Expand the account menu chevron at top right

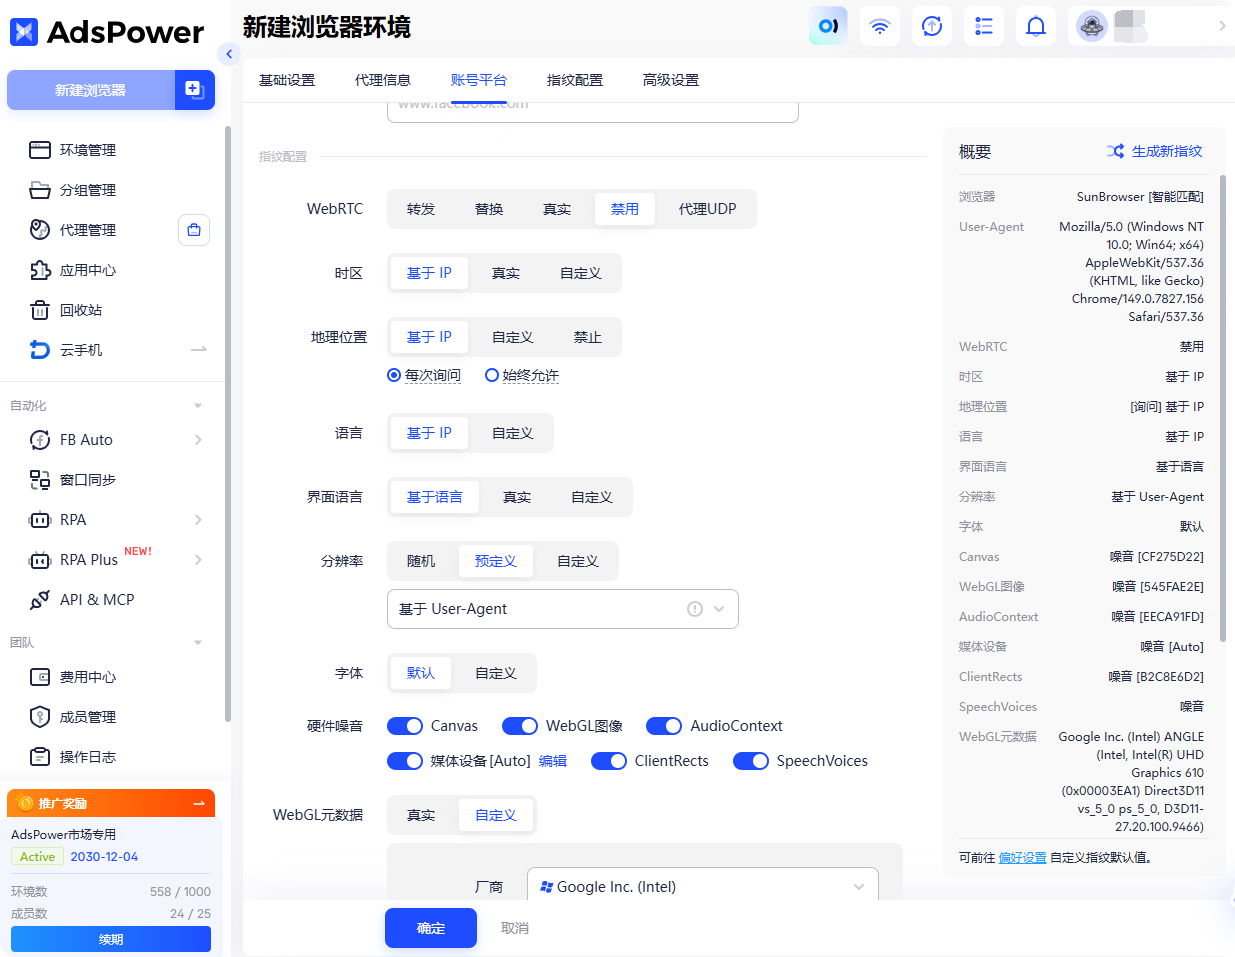[x=1222, y=26]
